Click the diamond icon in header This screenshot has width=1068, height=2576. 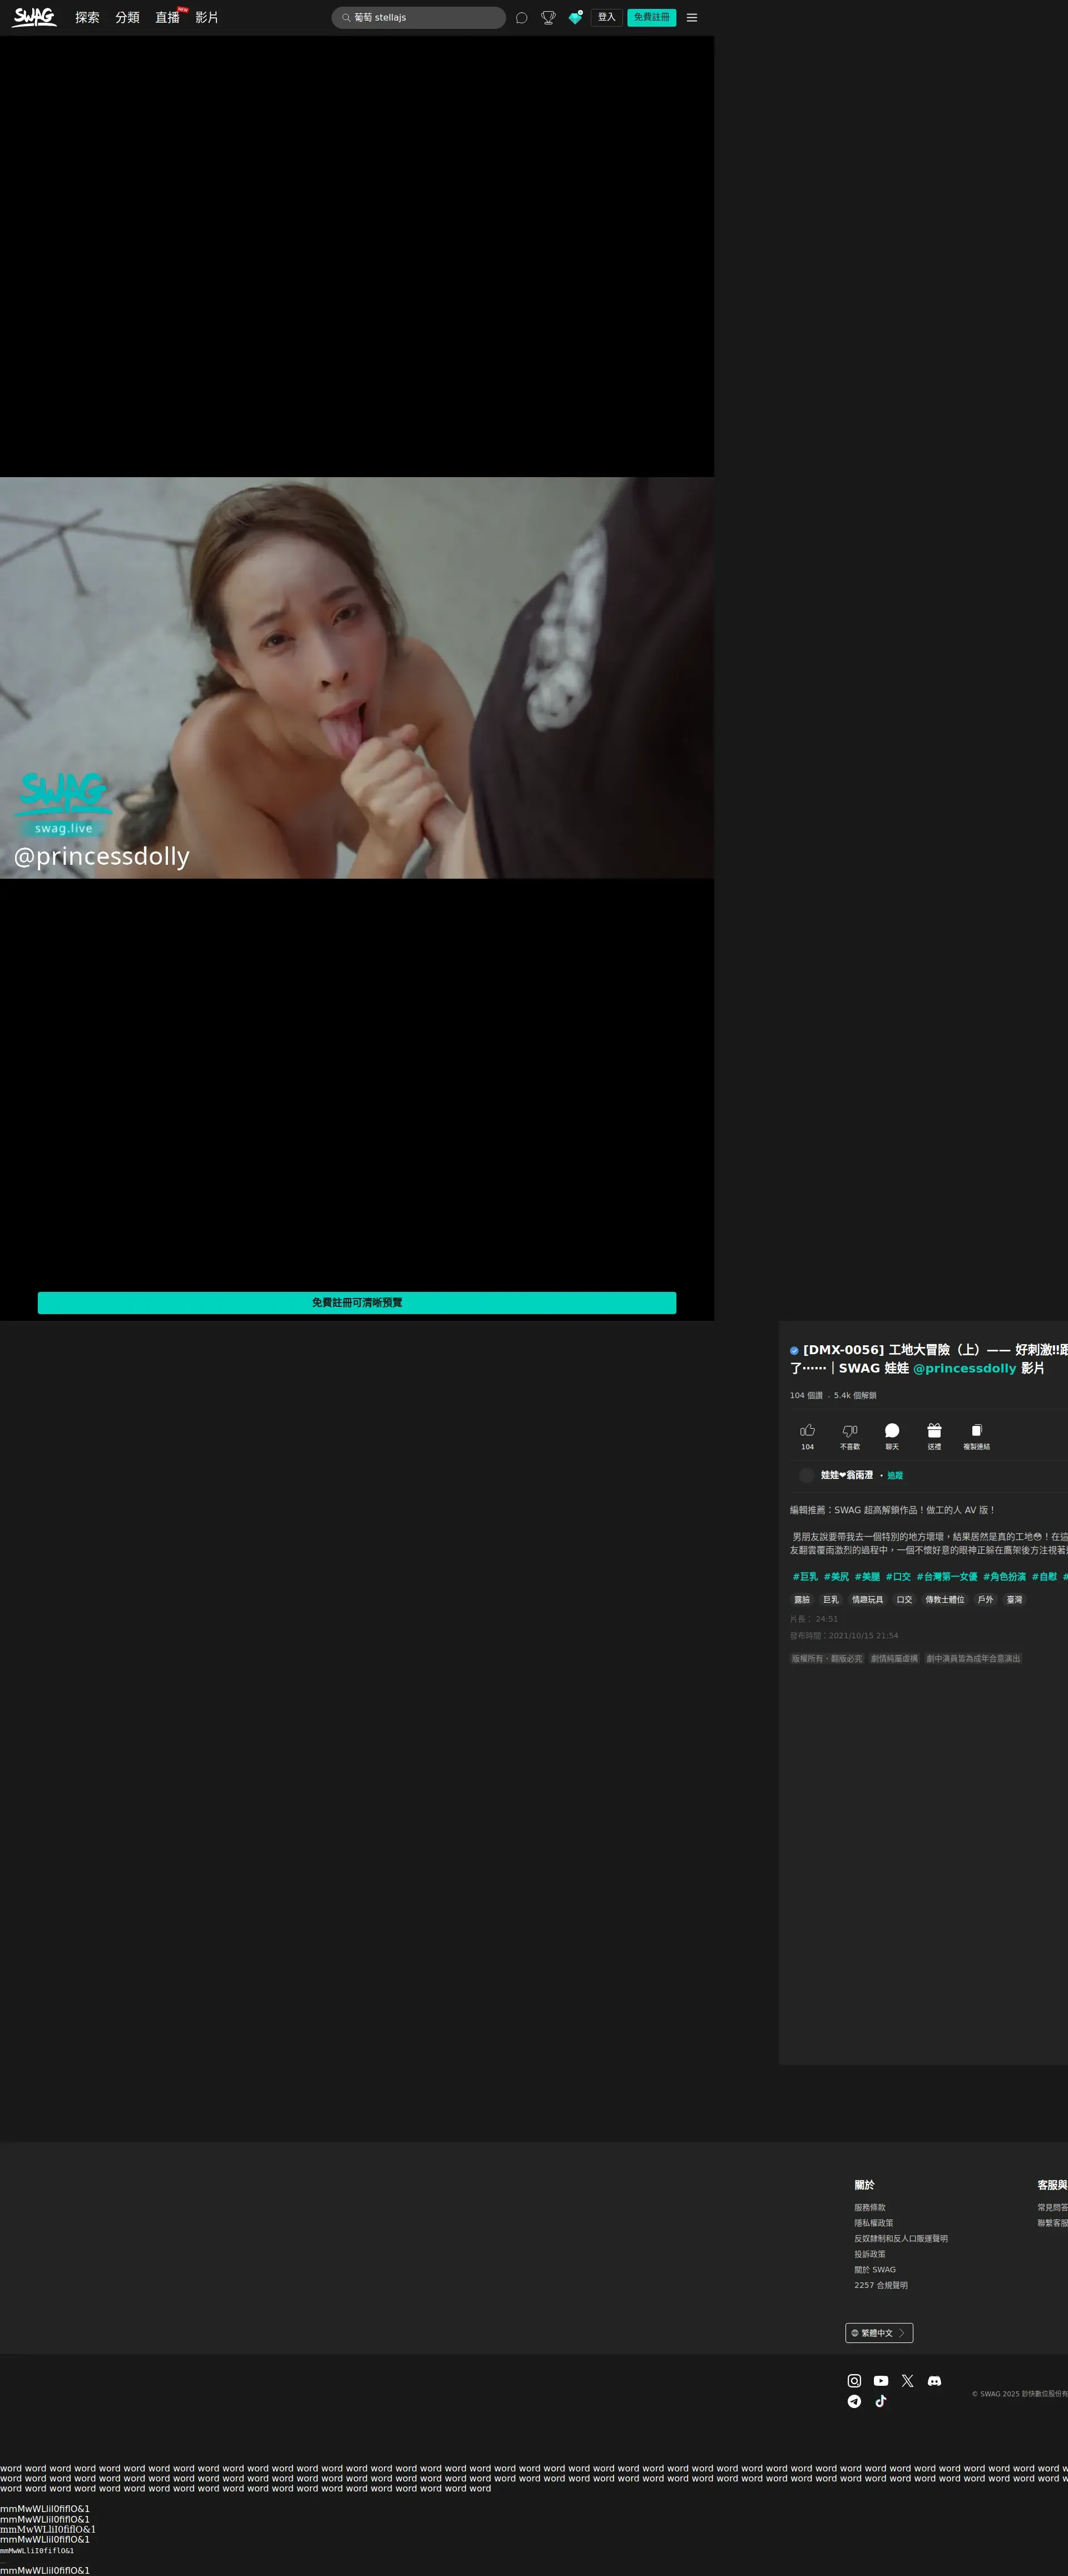coord(575,18)
